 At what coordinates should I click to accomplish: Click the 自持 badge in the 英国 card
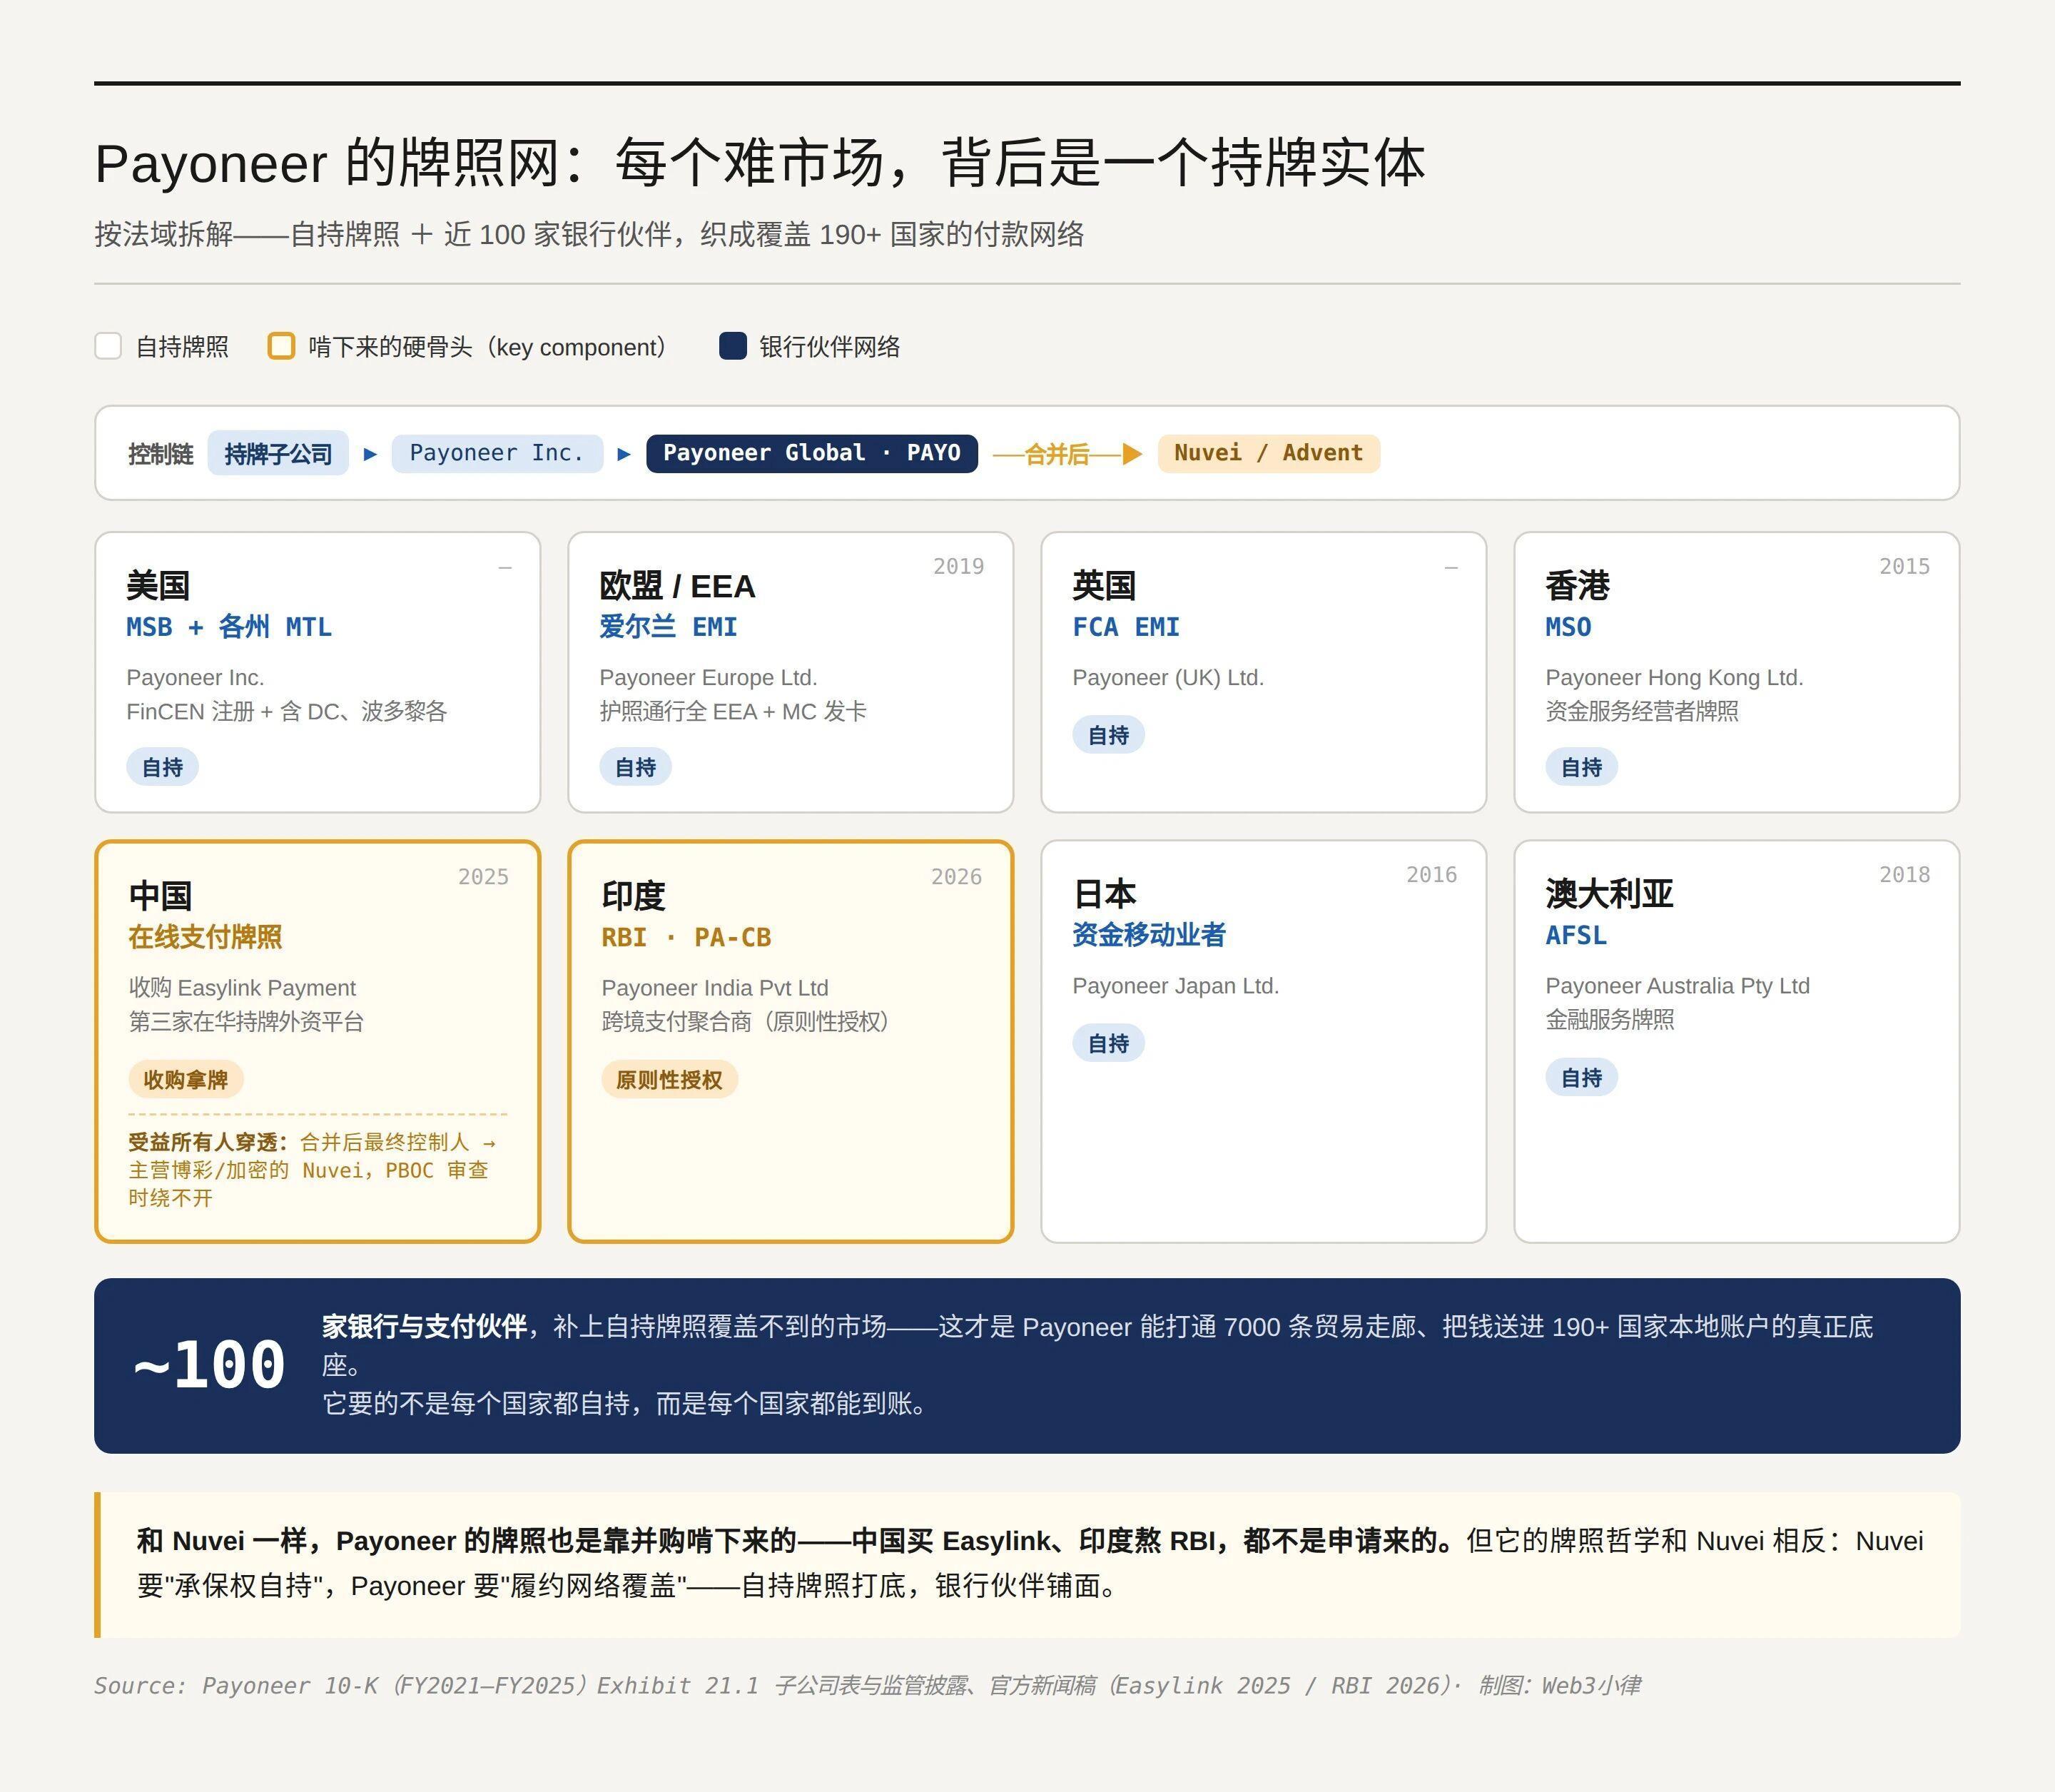coord(1108,735)
